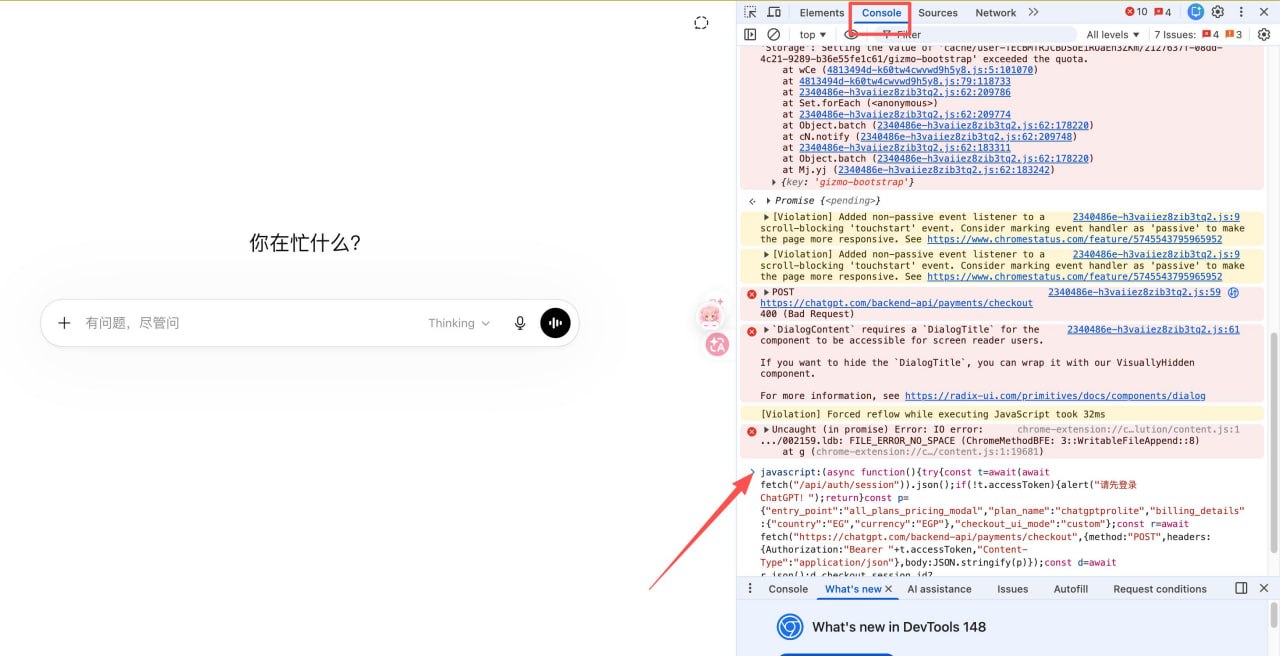Open live expression eye icon
This screenshot has width=1280, height=656.
(x=851, y=34)
